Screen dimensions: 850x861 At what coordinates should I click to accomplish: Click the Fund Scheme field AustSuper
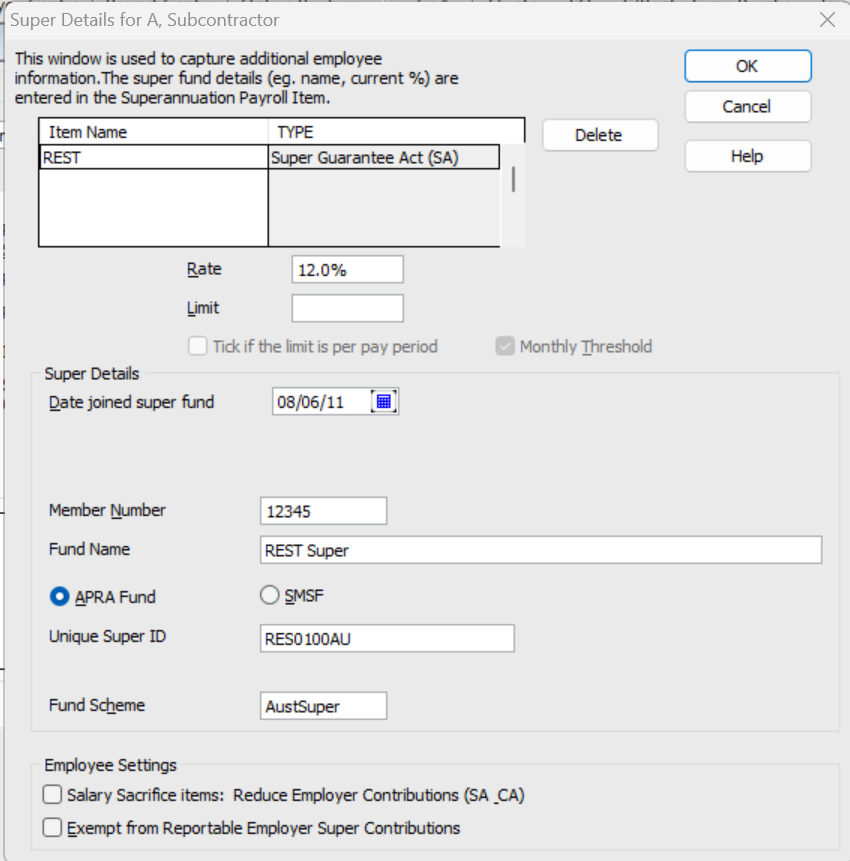pyautogui.click(x=323, y=706)
